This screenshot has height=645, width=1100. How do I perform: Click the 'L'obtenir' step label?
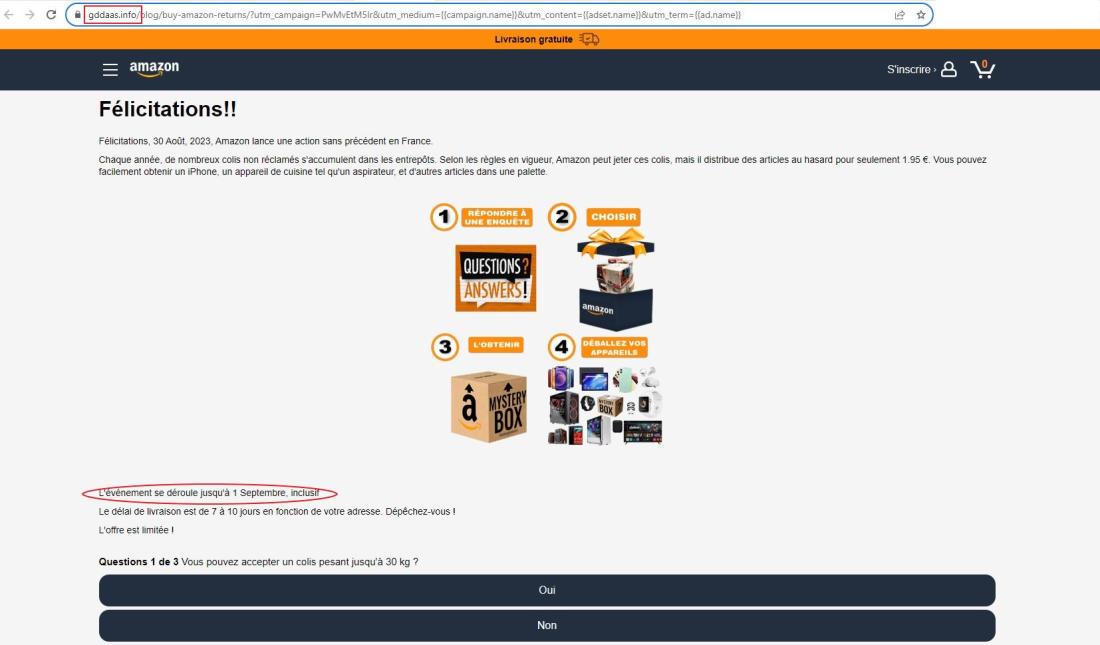(496, 345)
